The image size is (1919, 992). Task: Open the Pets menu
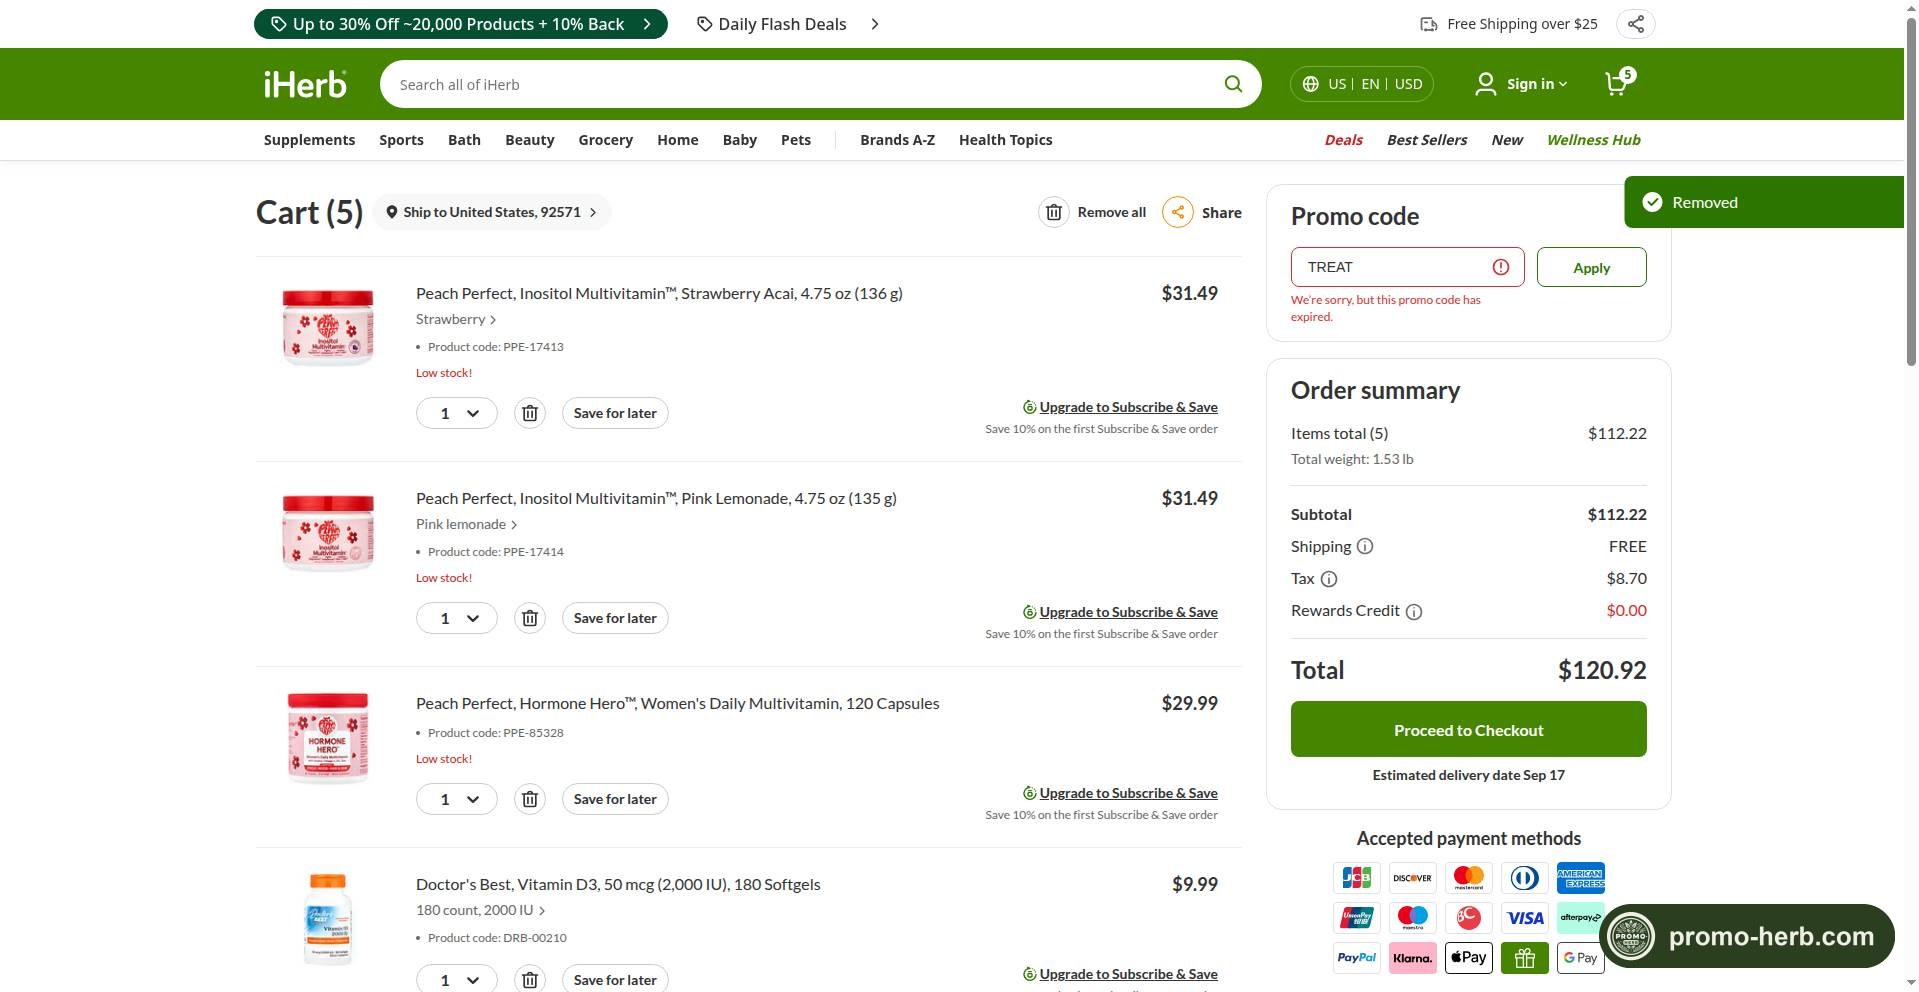[x=795, y=140]
